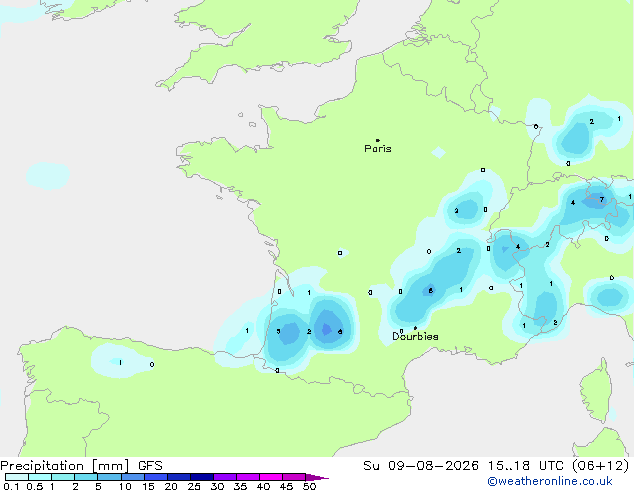Select the 15–20 mm legend color swatch
Screen dimensions: 634x490
156,477
